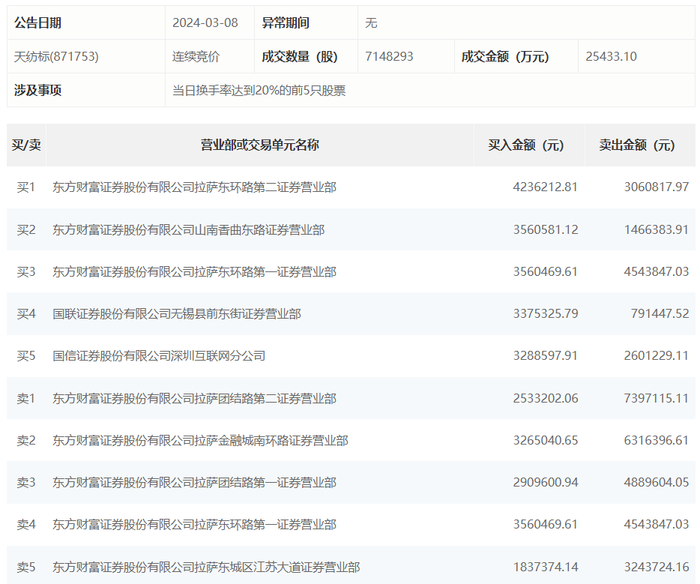
Task: Select the announcement date 2024-03-08
Action: (x=205, y=23)
